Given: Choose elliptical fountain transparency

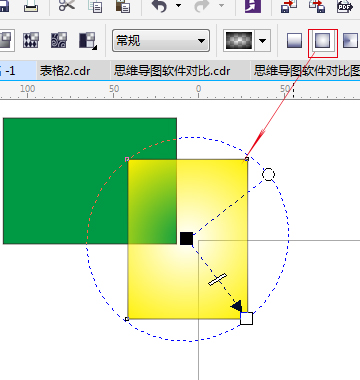Looking at the screenshot, I should (322, 40).
